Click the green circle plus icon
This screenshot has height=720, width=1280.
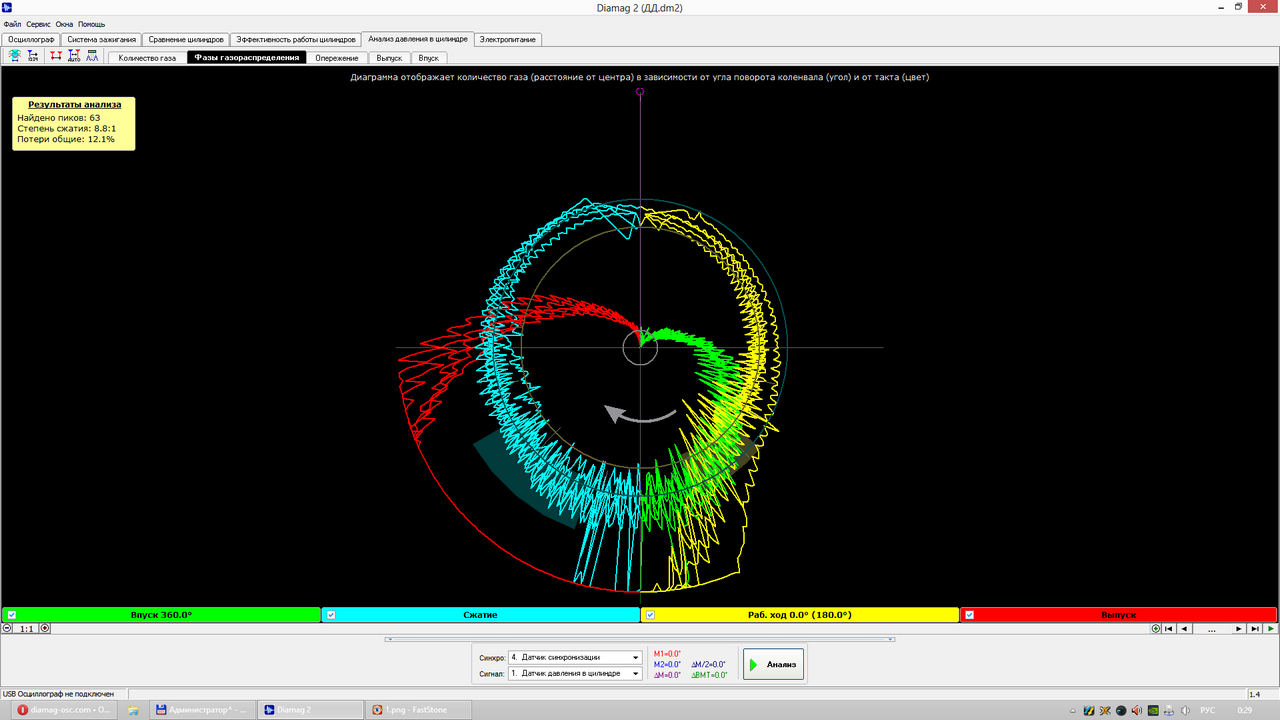pyautogui.click(x=1156, y=629)
